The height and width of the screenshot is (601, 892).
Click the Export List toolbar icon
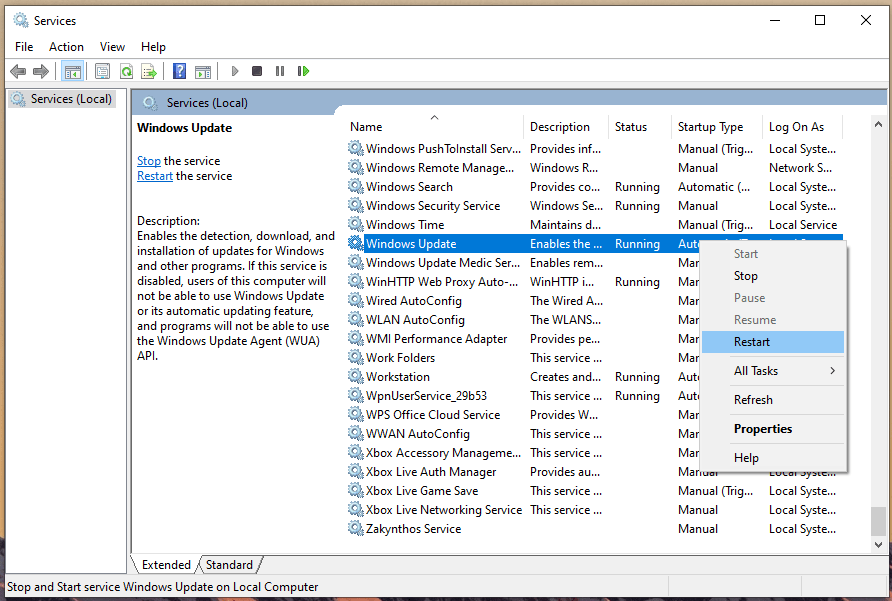click(149, 71)
